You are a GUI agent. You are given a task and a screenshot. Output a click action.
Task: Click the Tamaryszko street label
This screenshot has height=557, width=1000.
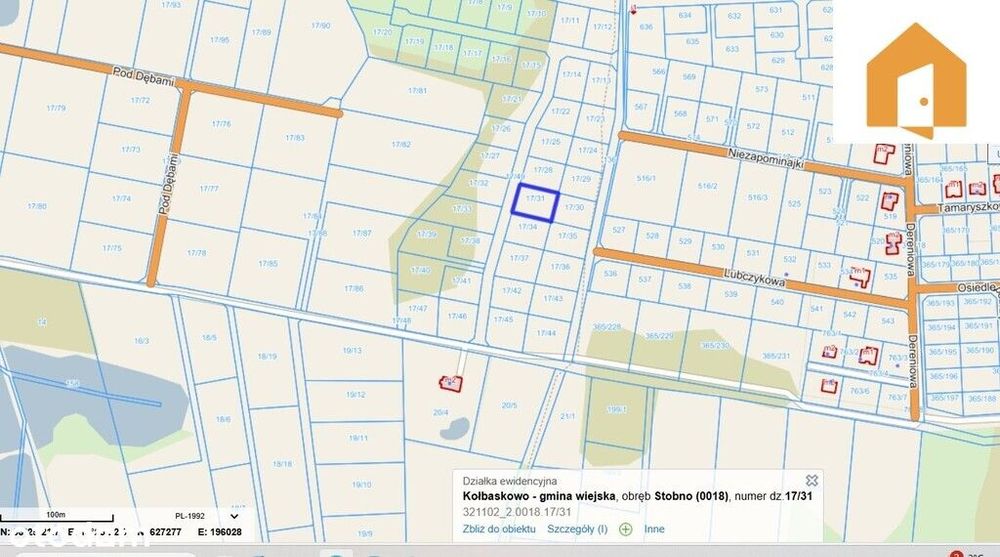pyautogui.click(x=968, y=207)
